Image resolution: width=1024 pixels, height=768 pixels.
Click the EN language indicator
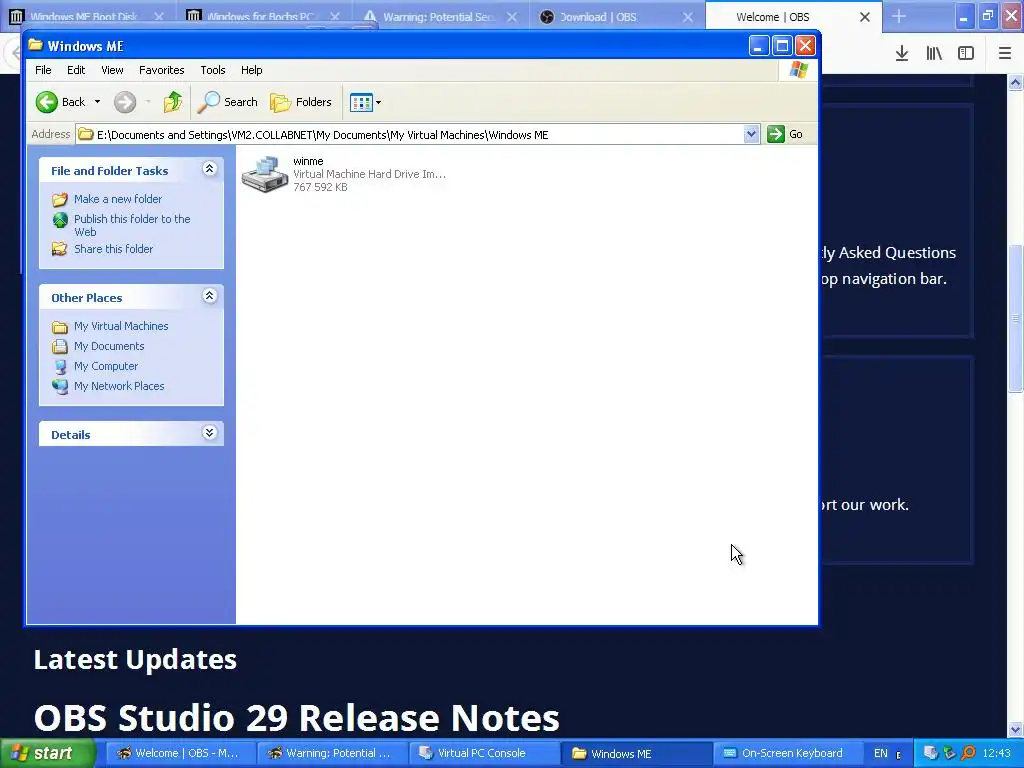tap(880, 753)
